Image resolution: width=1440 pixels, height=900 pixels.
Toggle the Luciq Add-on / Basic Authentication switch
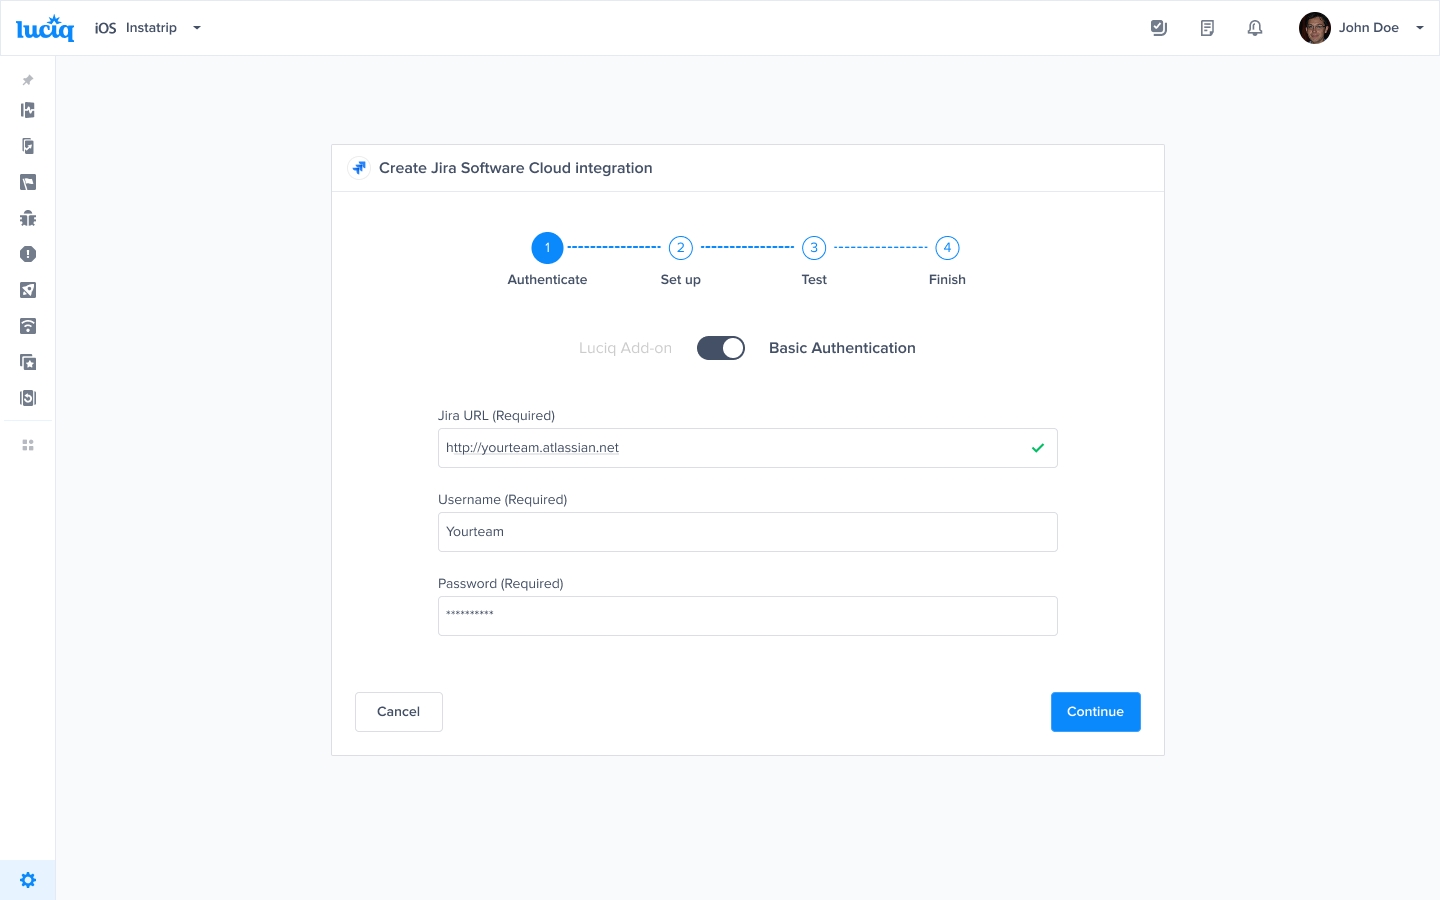[x=720, y=348]
